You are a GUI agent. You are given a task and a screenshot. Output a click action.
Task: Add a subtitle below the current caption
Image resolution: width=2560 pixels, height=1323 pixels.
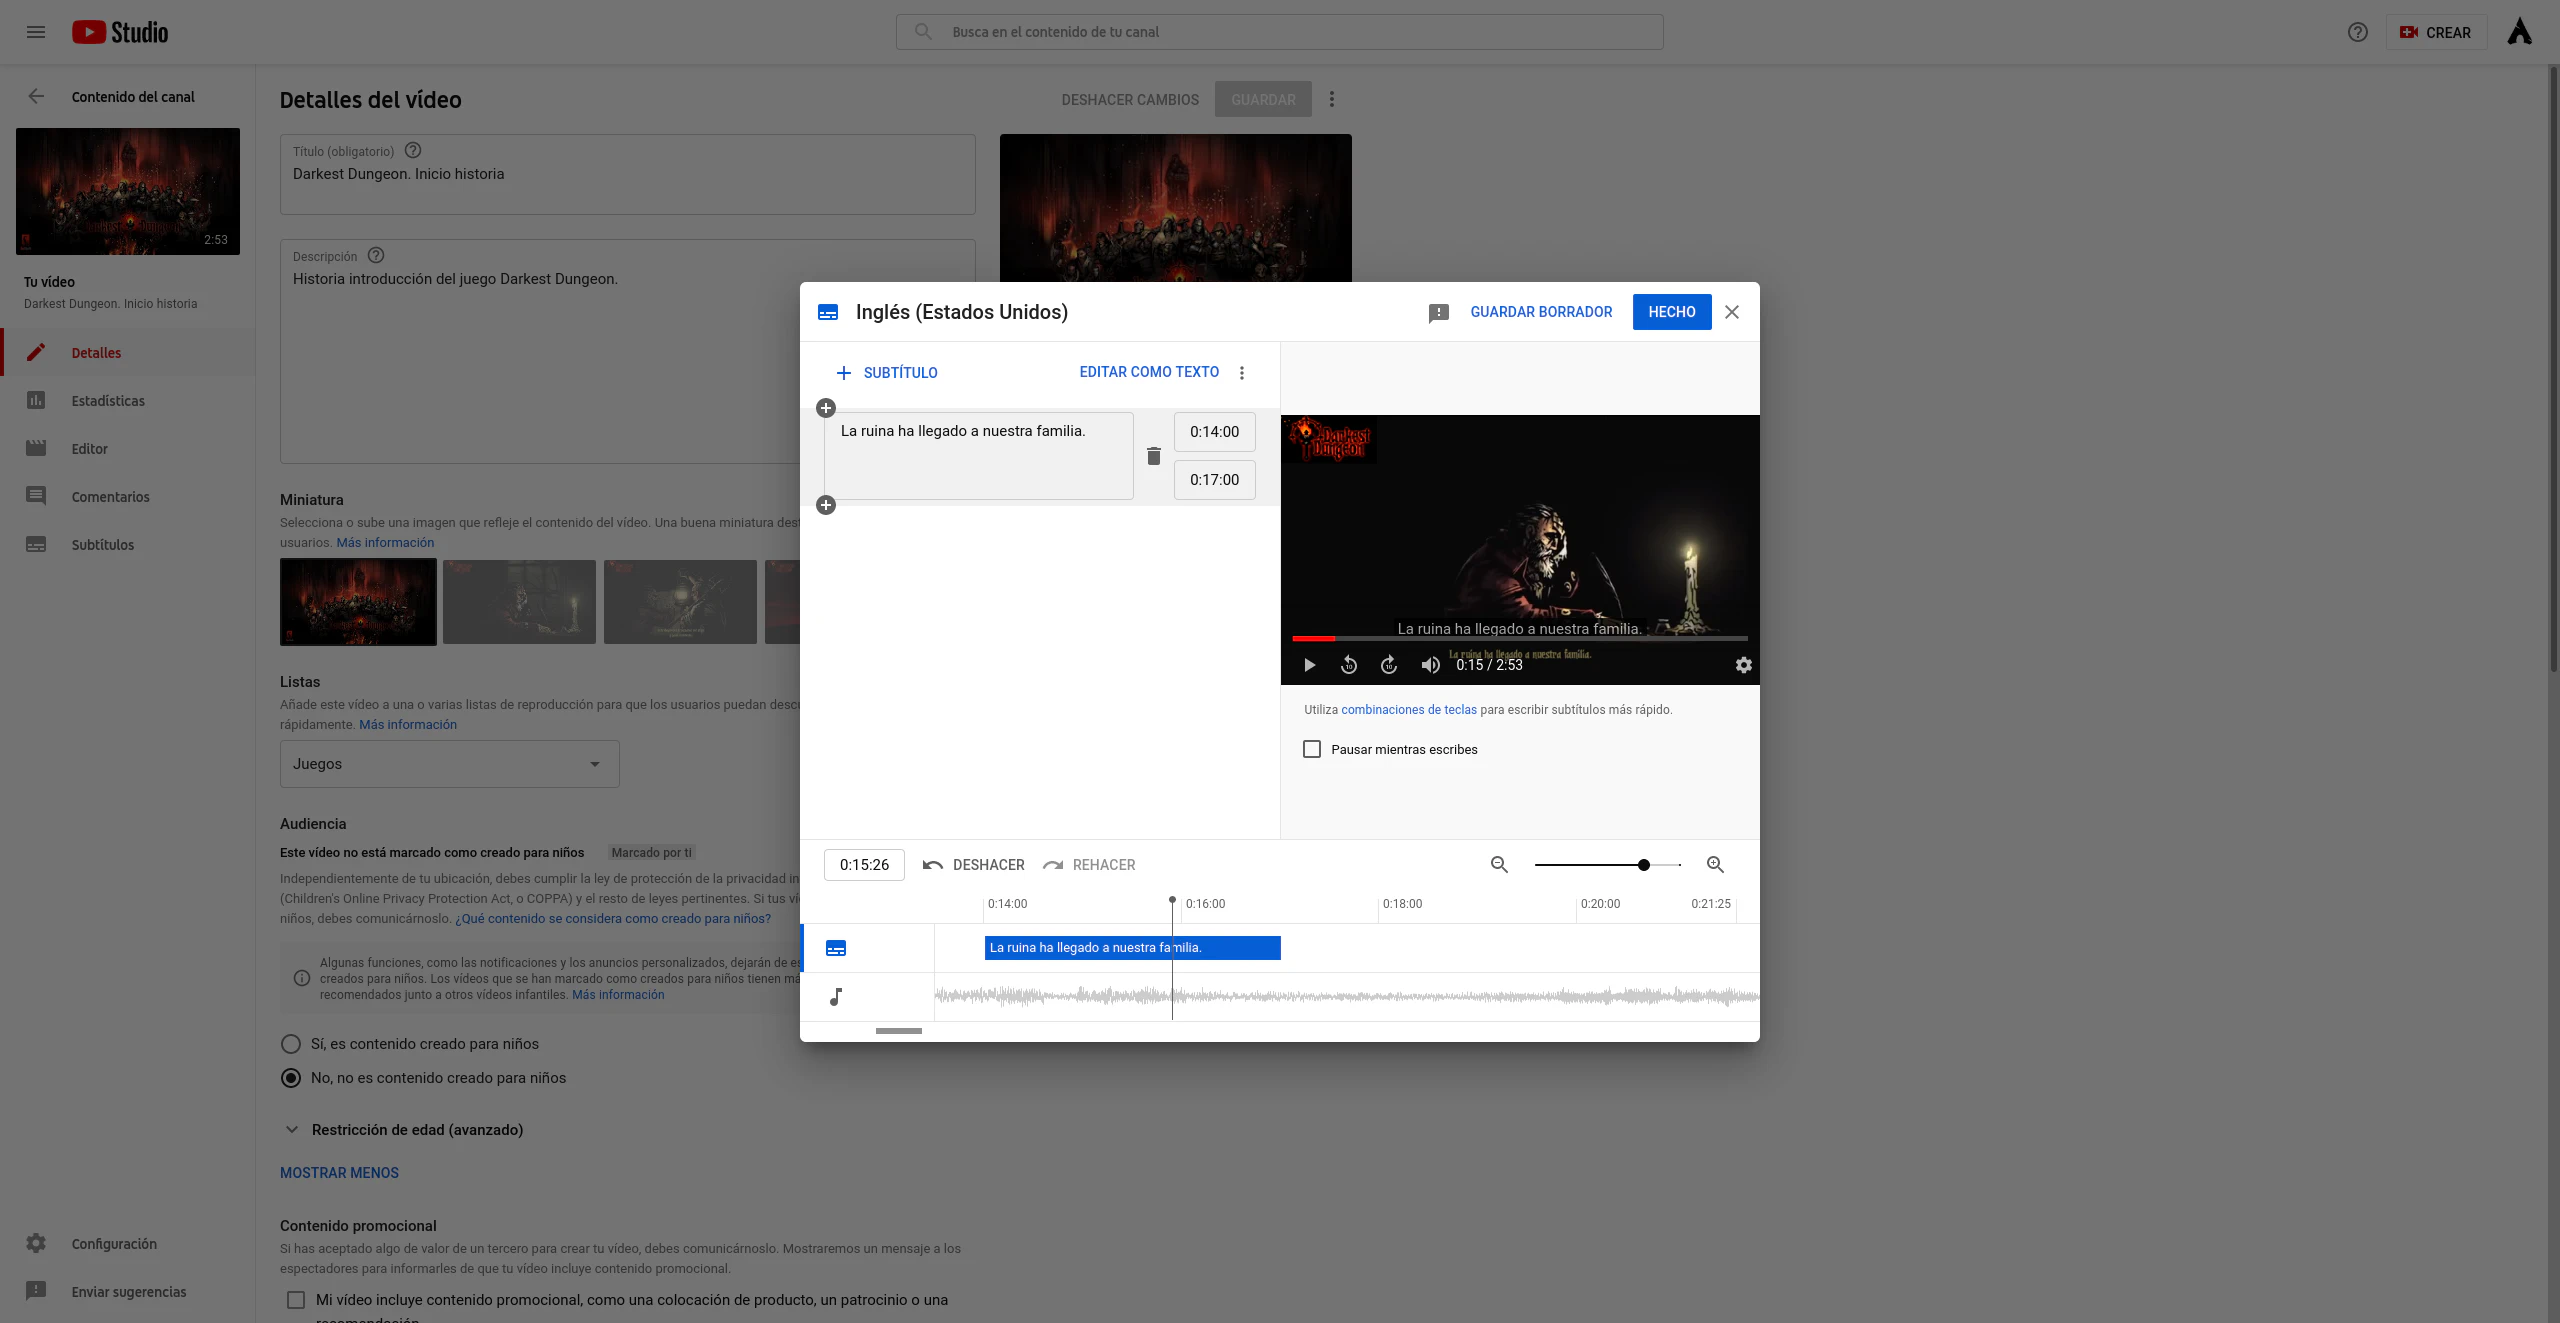826,505
